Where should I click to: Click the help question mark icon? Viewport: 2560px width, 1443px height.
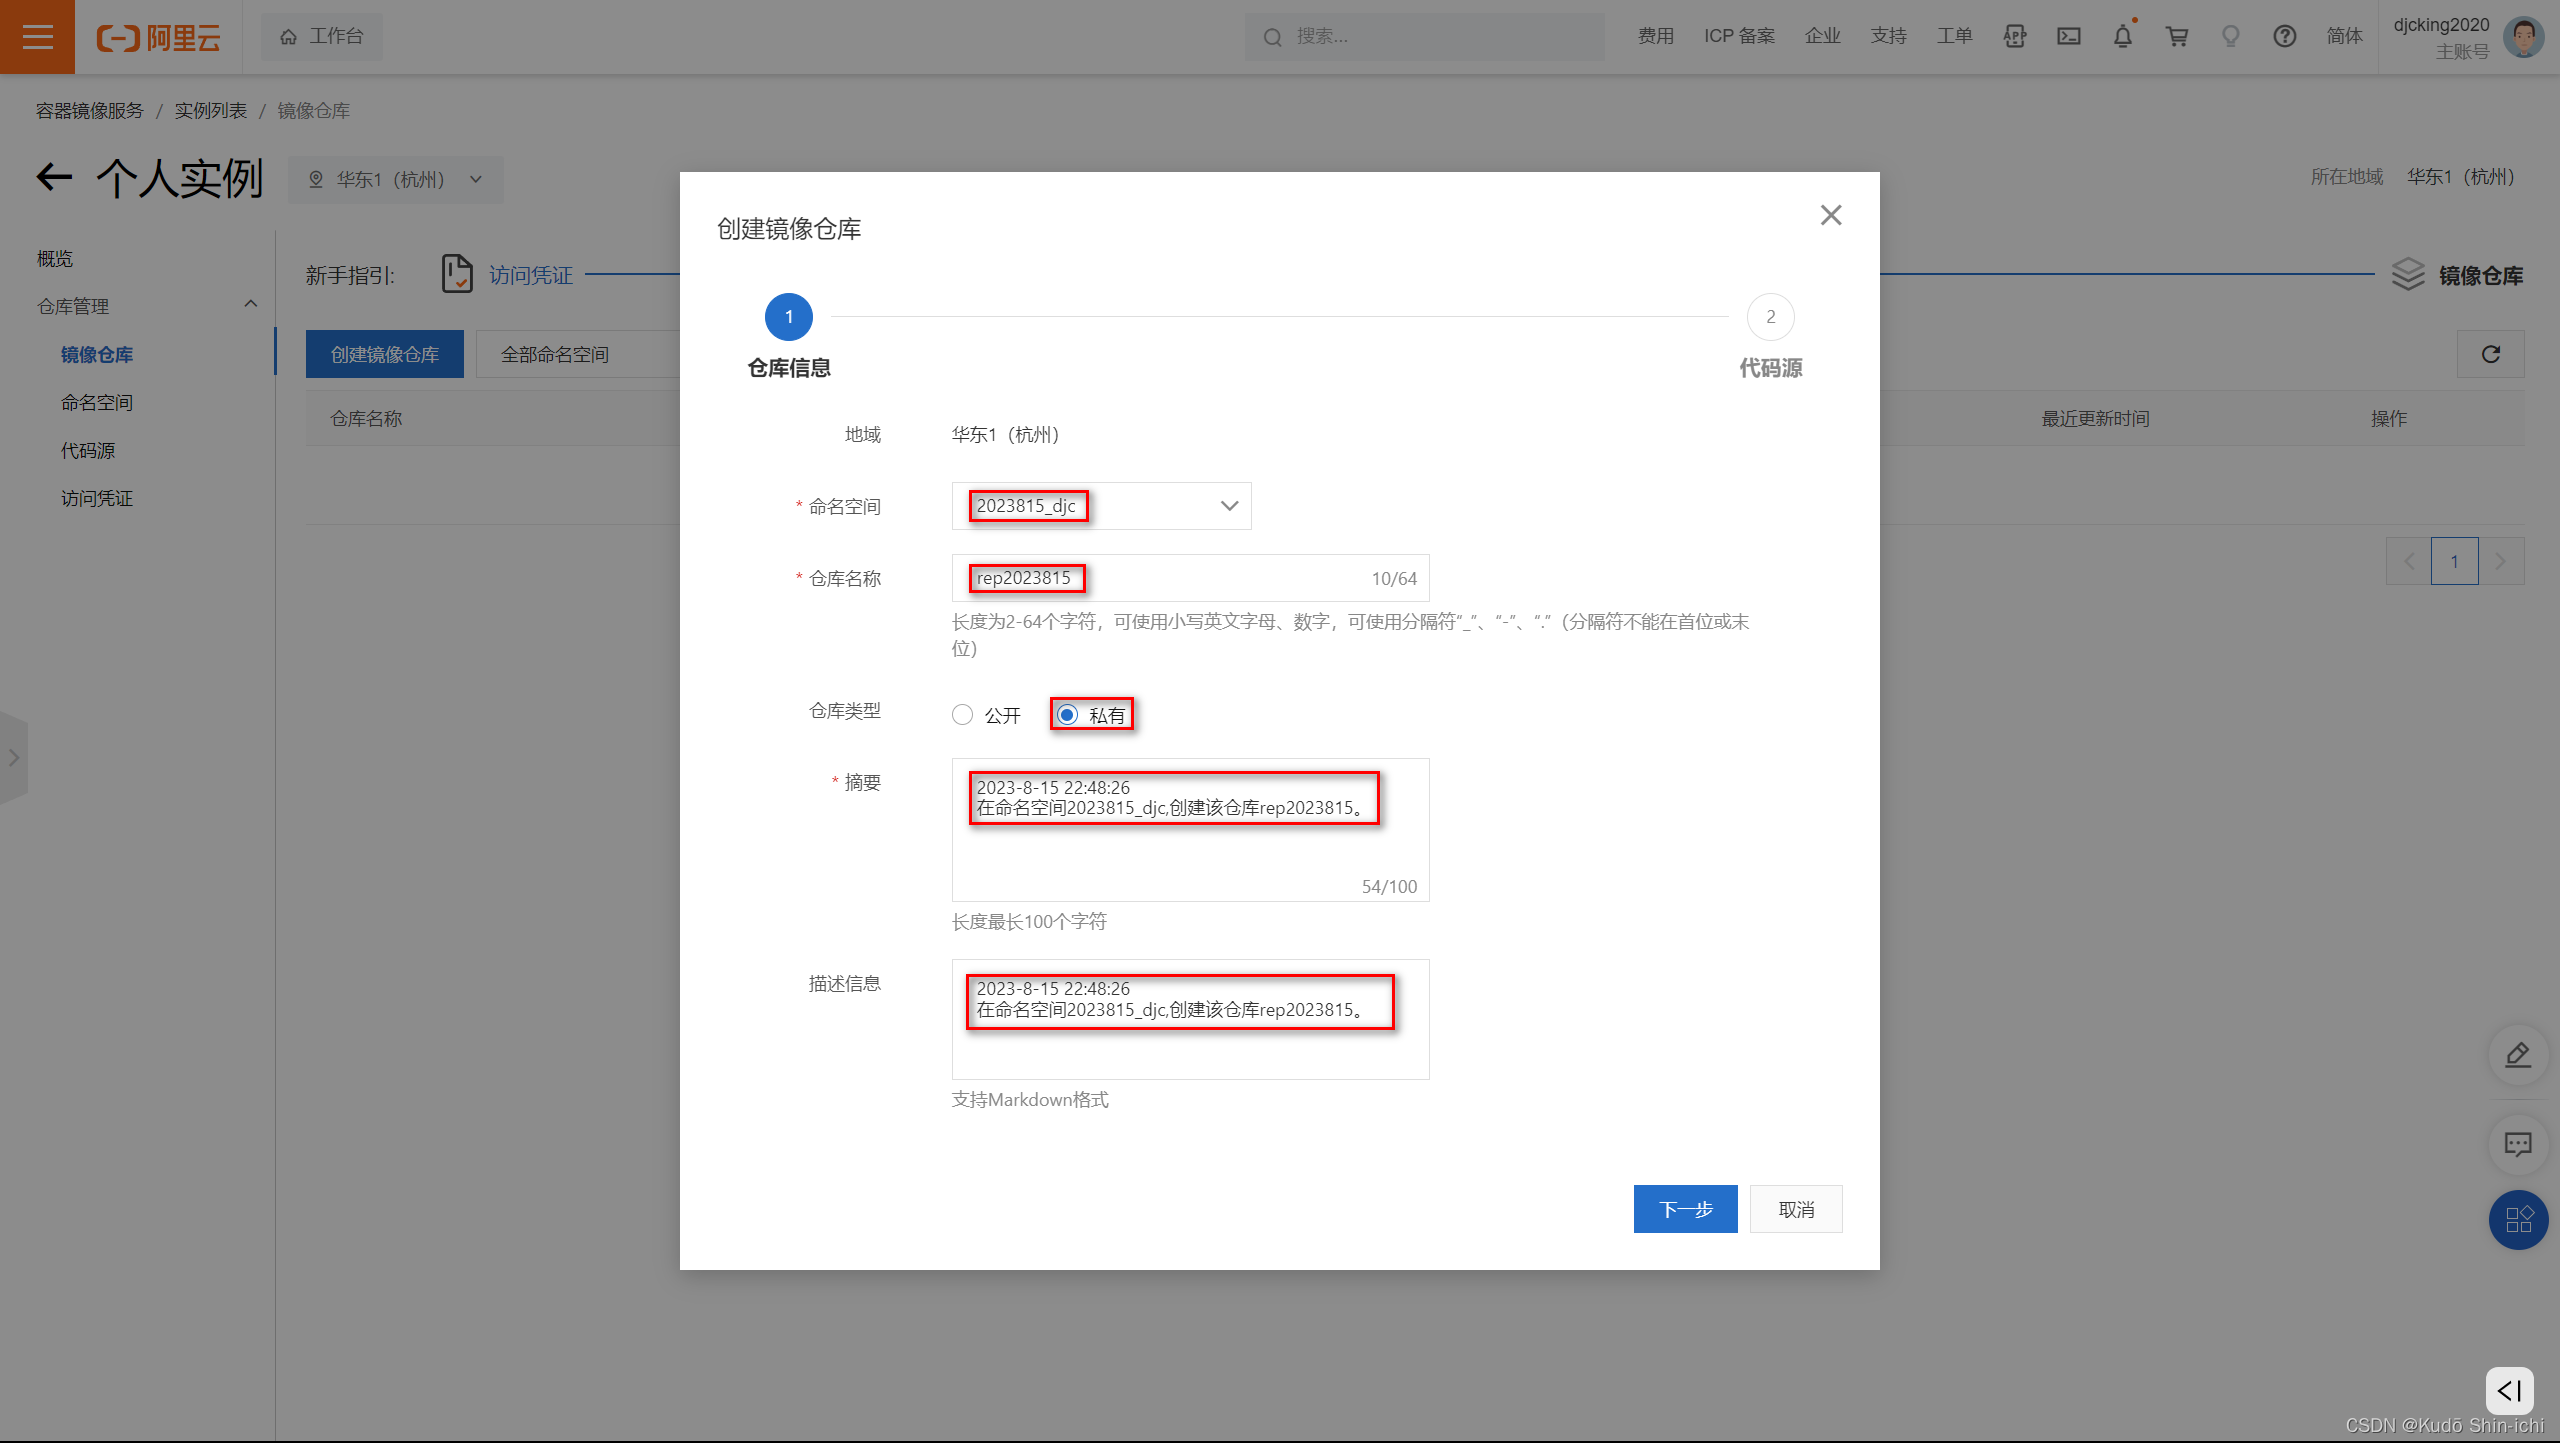[2284, 37]
